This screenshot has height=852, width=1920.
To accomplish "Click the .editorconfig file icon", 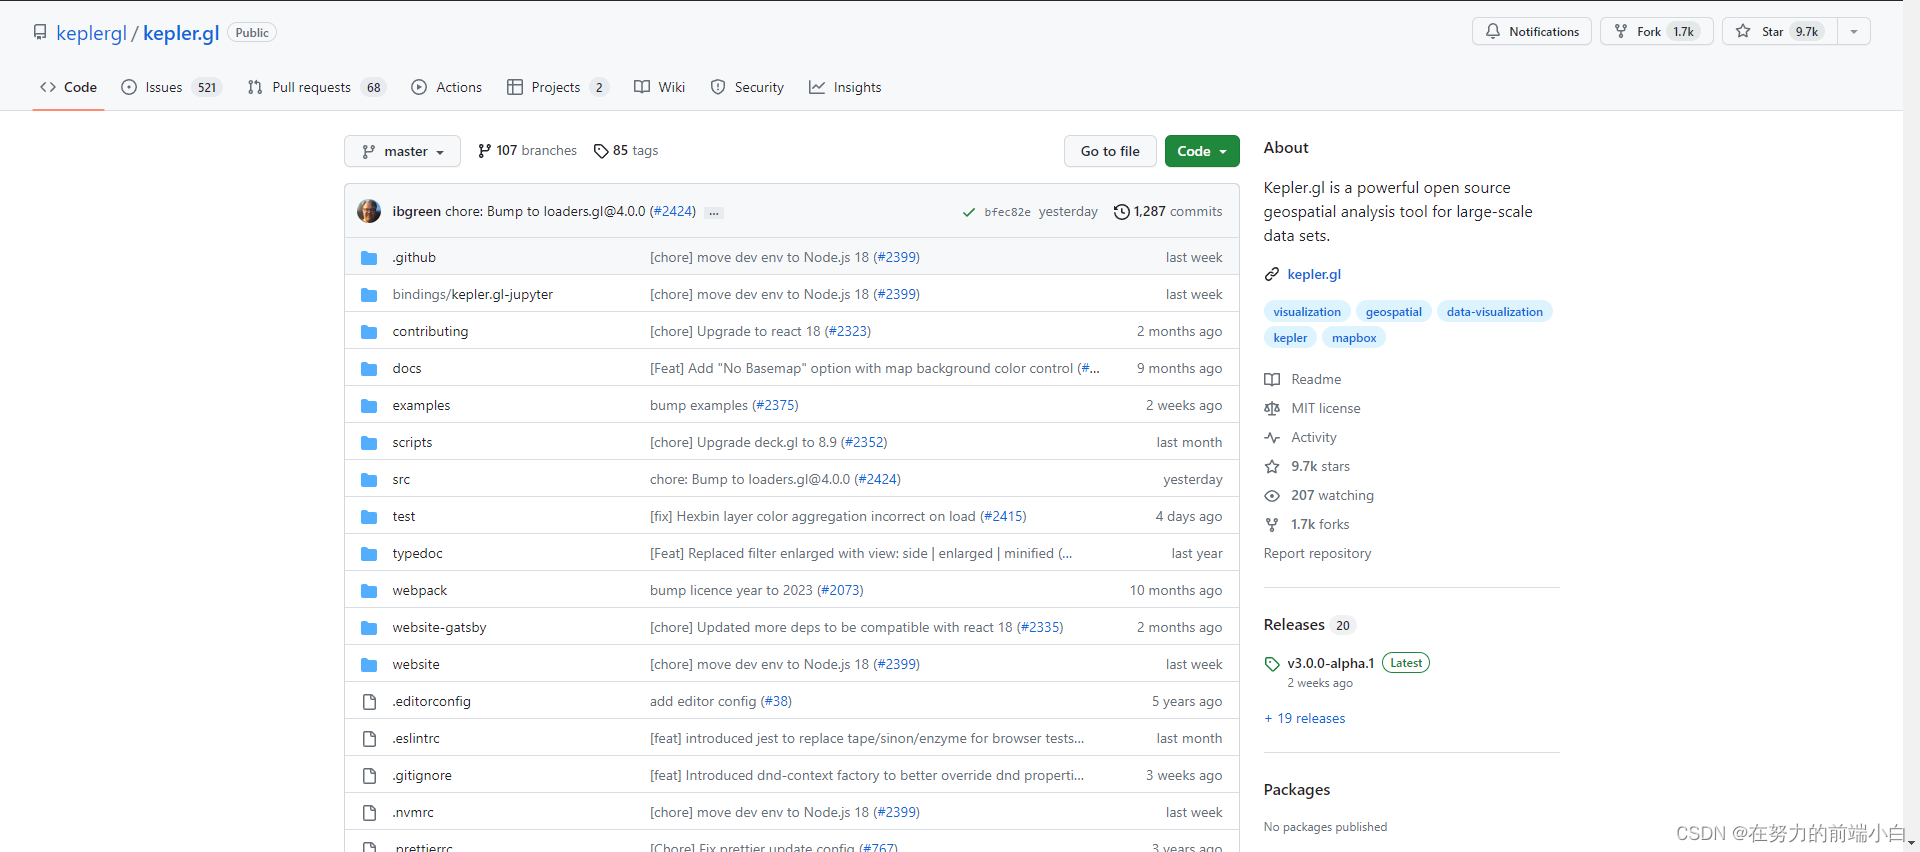I will [369, 702].
